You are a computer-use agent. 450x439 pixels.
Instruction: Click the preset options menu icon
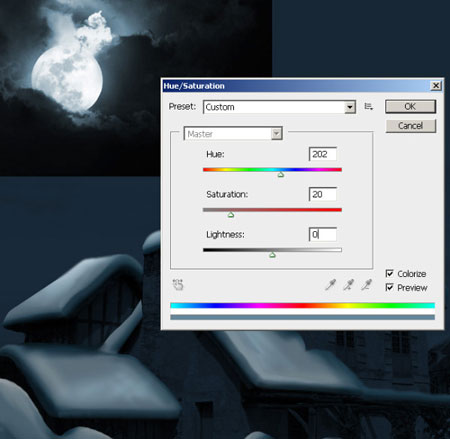click(368, 107)
